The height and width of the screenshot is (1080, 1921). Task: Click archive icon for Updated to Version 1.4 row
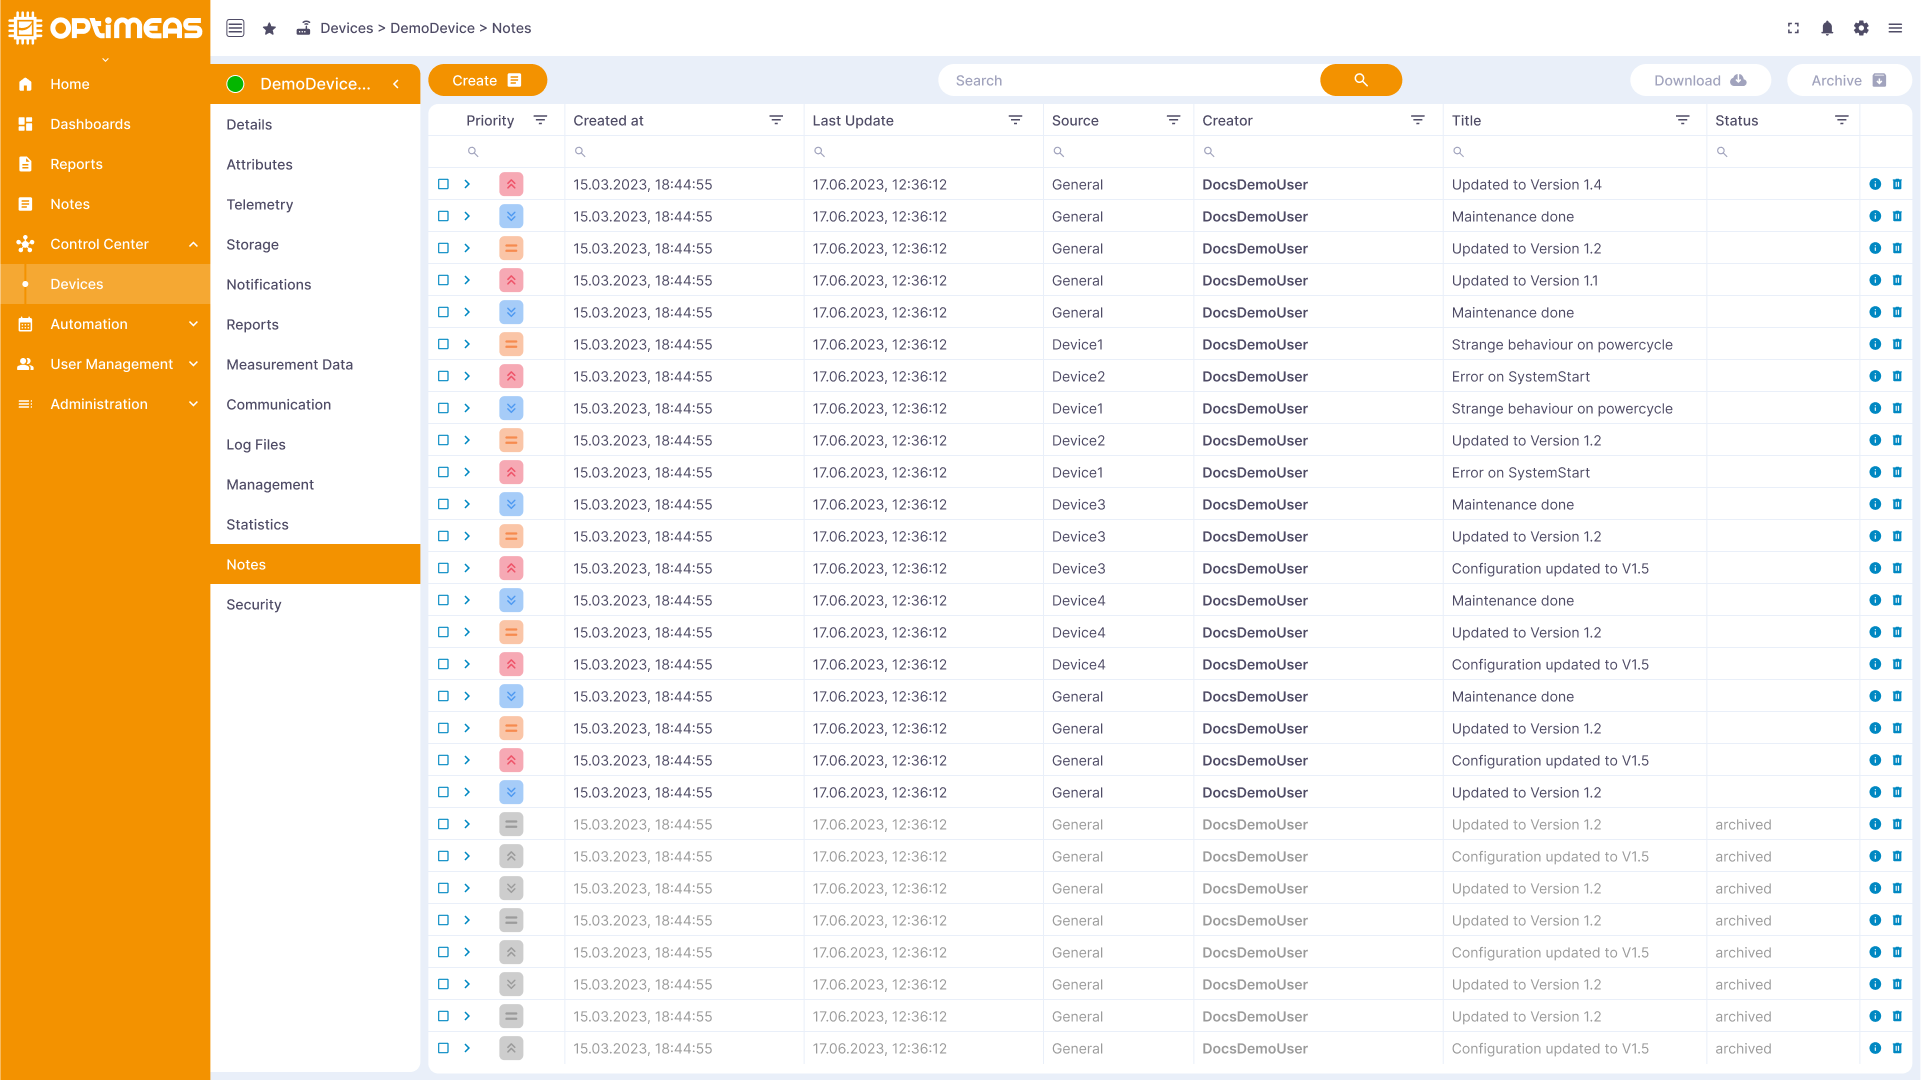(1897, 184)
